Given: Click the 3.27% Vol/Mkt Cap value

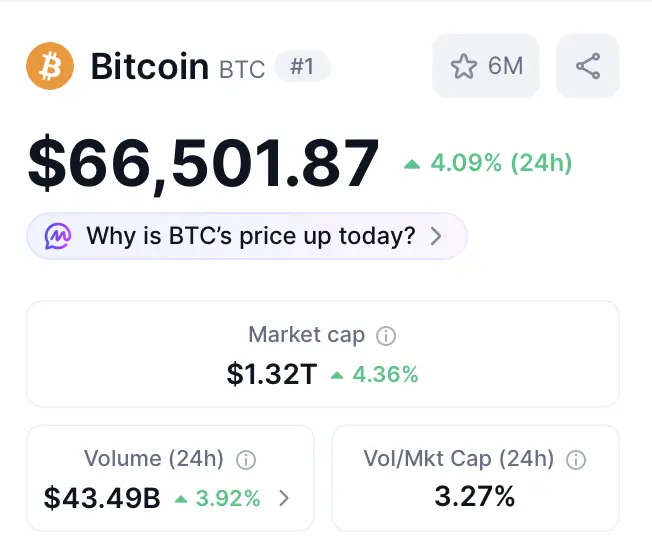Looking at the screenshot, I should point(475,496).
